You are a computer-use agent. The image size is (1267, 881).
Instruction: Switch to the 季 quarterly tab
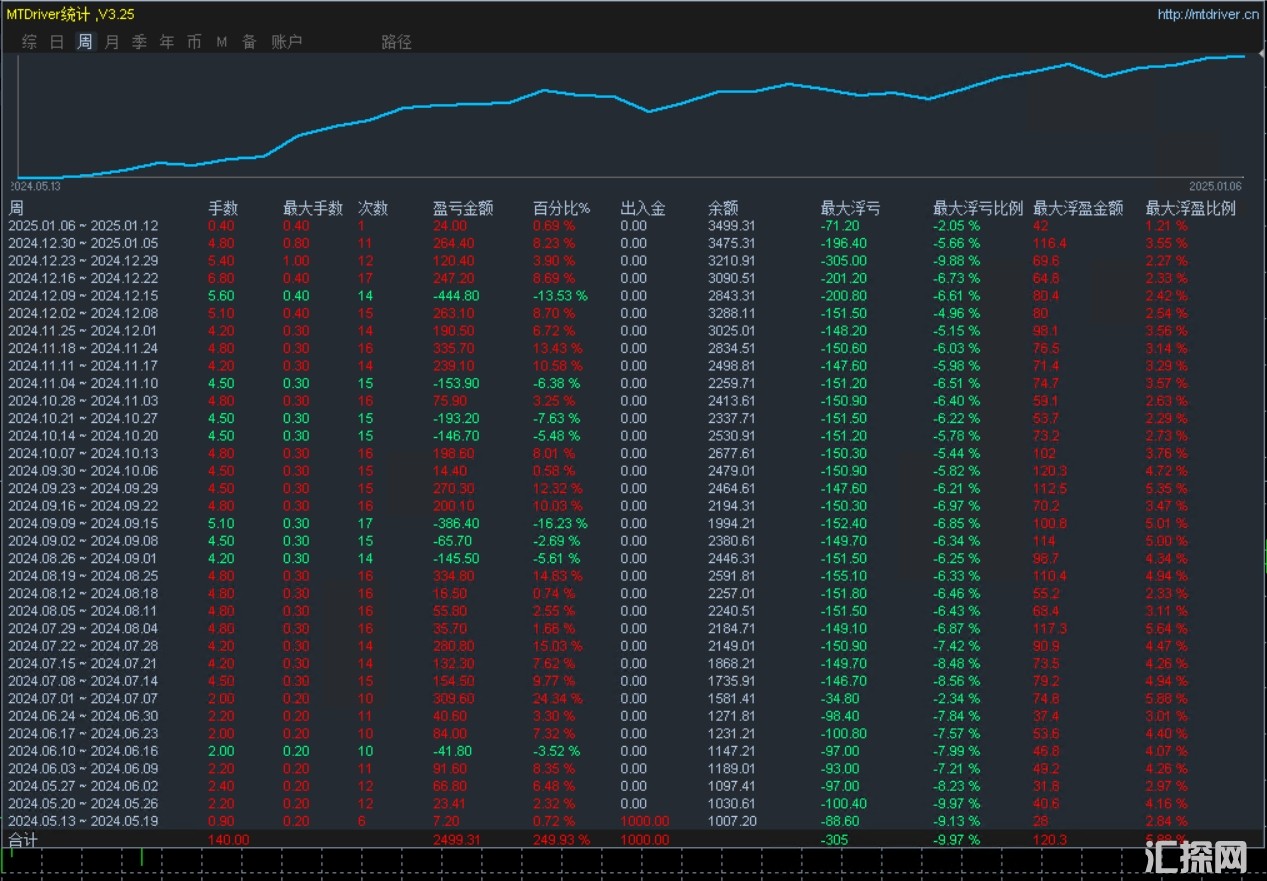[x=139, y=42]
